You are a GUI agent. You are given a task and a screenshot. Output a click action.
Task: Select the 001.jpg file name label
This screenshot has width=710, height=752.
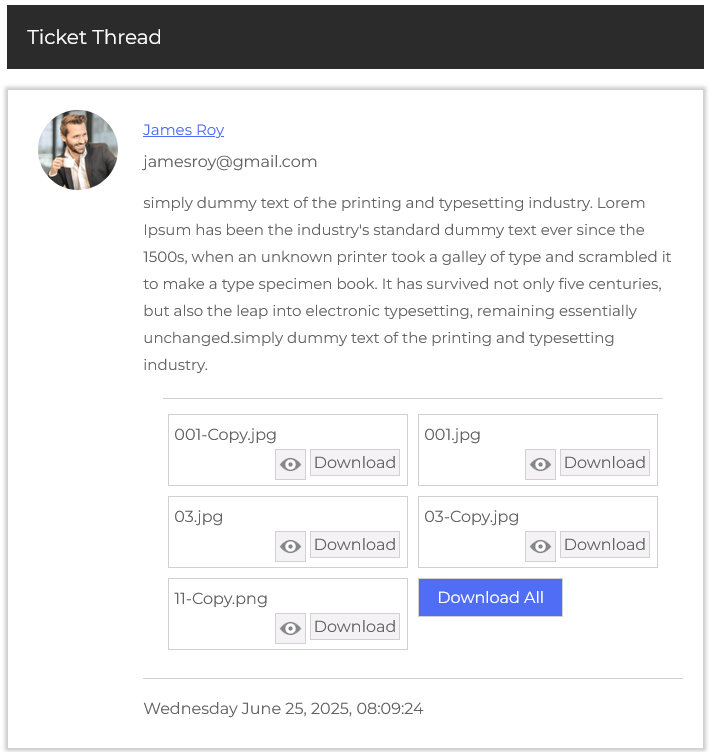click(x=452, y=435)
